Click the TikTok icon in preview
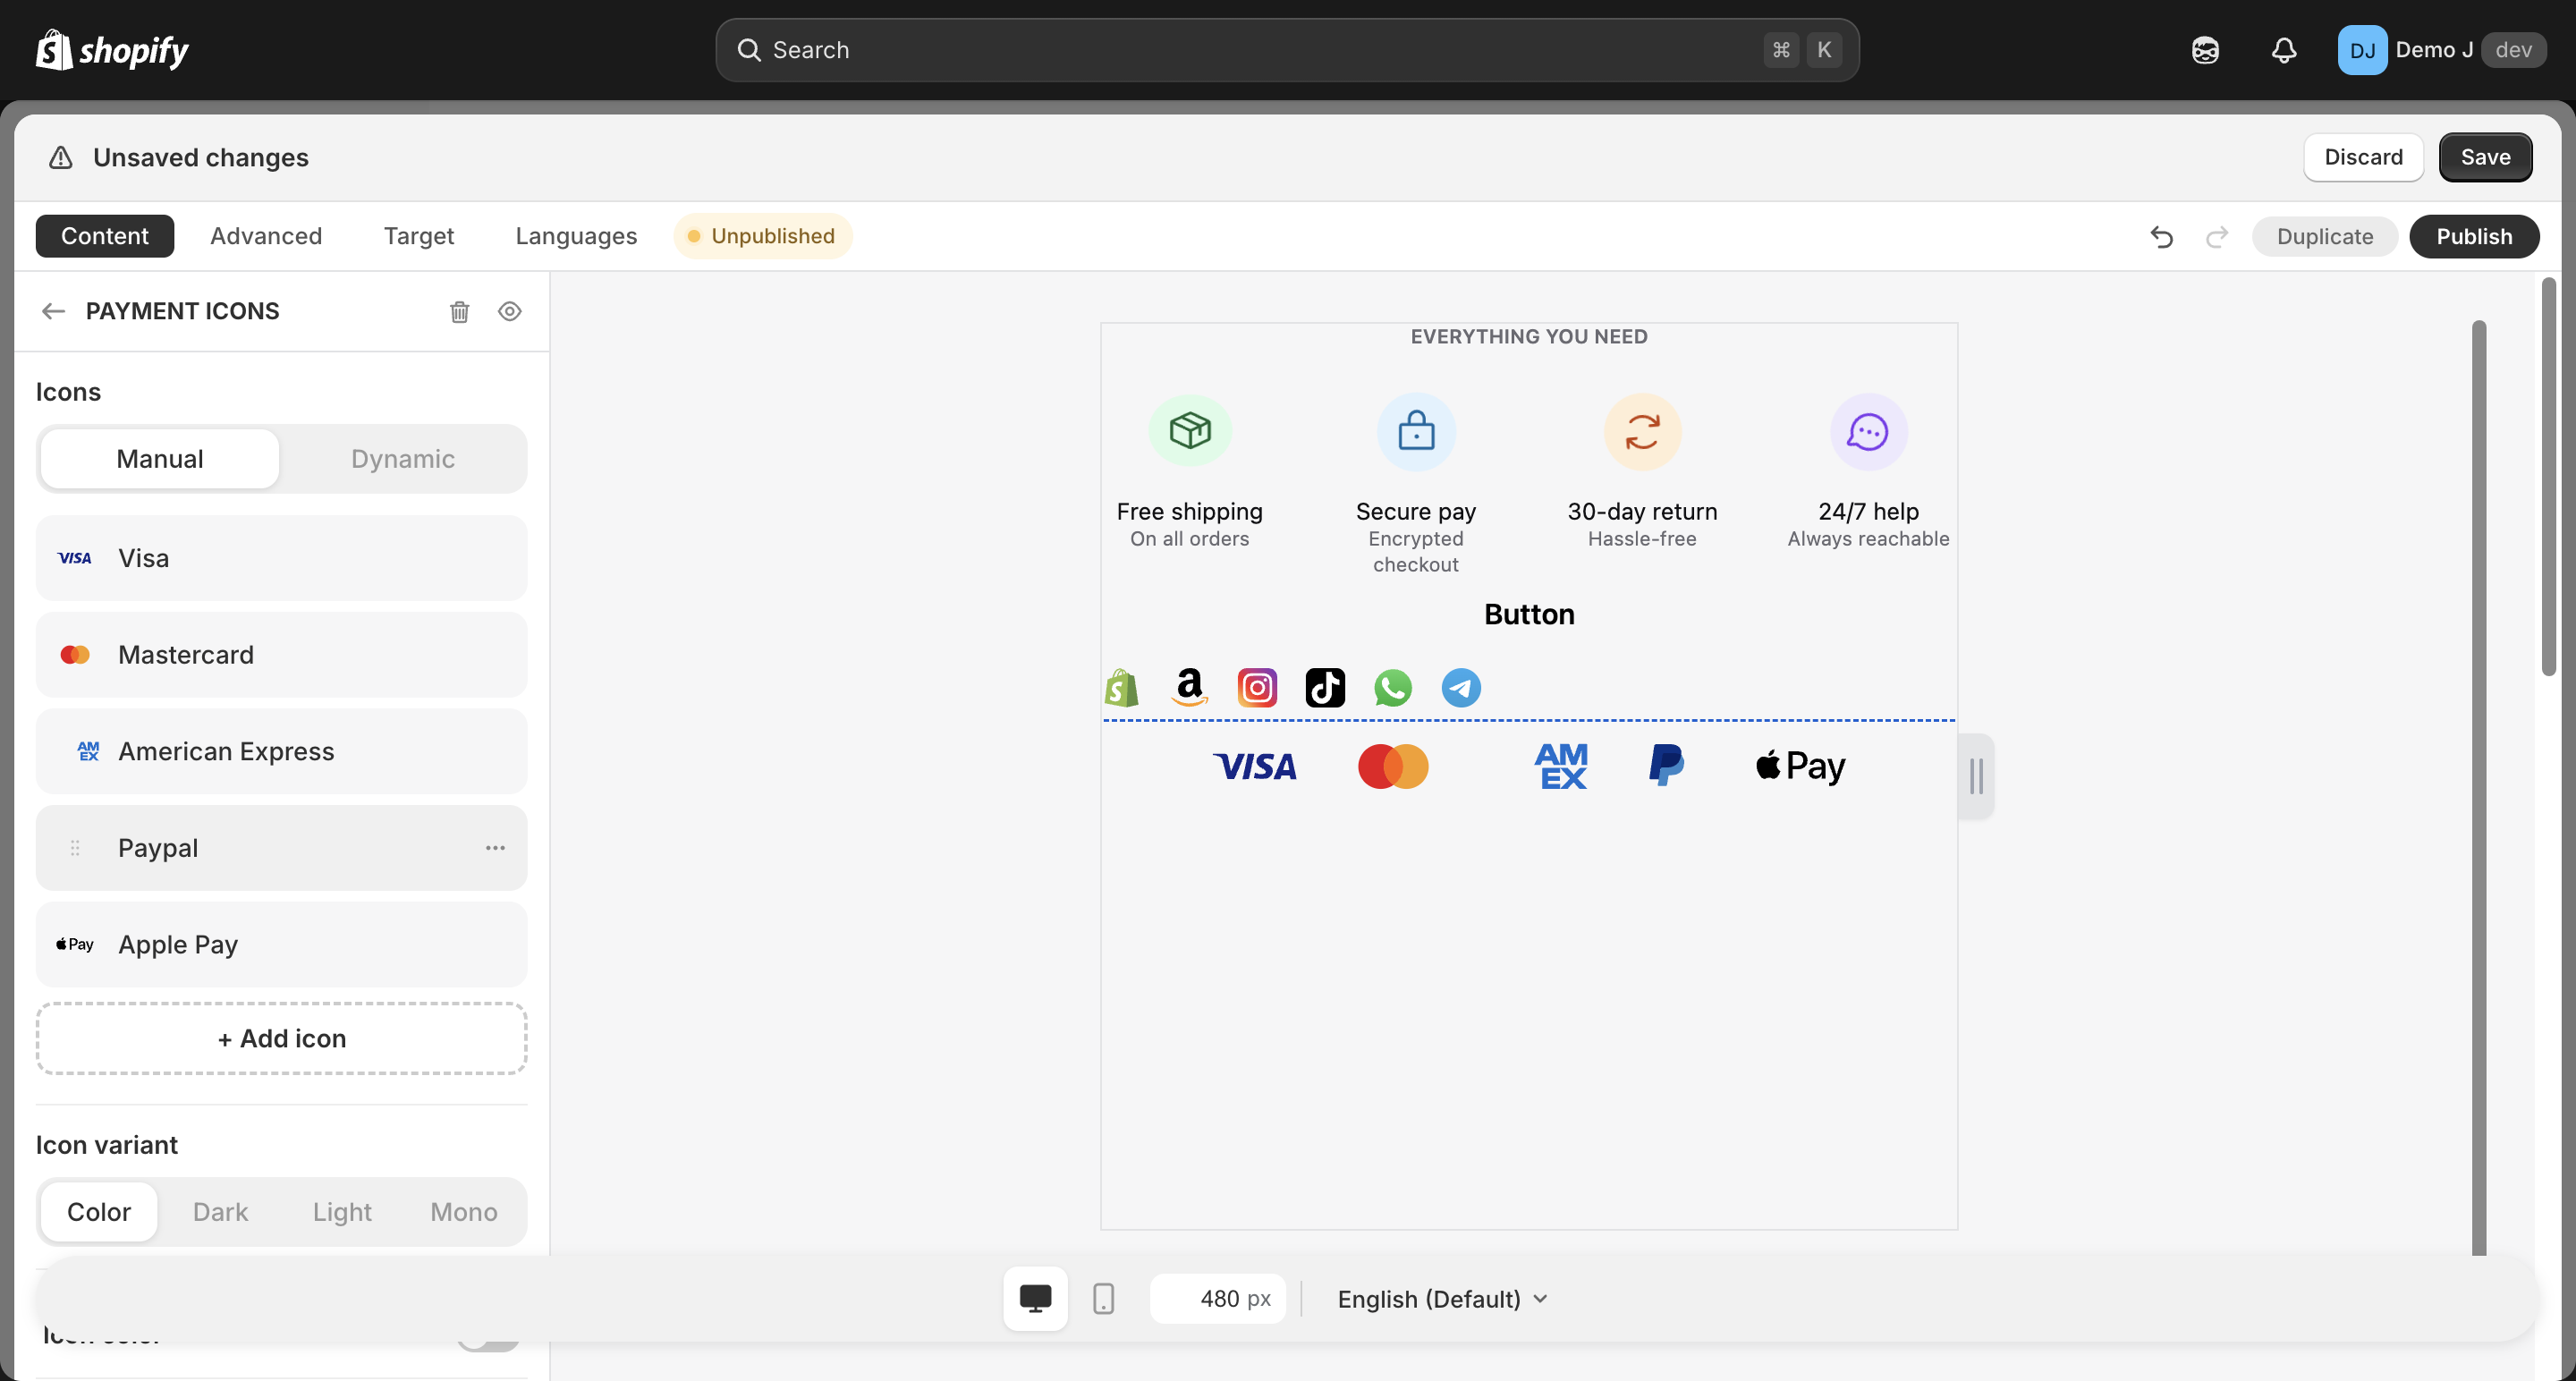Image resolution: width=2576 pixels, height=1381 pixels. (x=1325, y=688)
